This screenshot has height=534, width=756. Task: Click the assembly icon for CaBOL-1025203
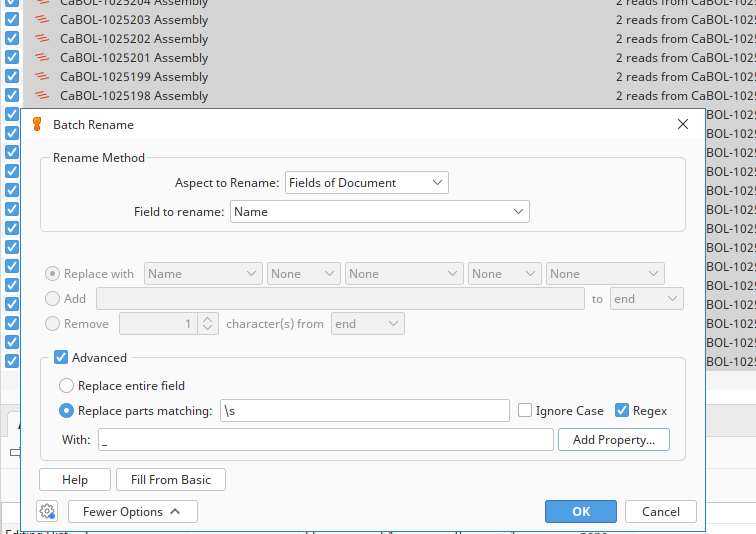coord(42,20)
